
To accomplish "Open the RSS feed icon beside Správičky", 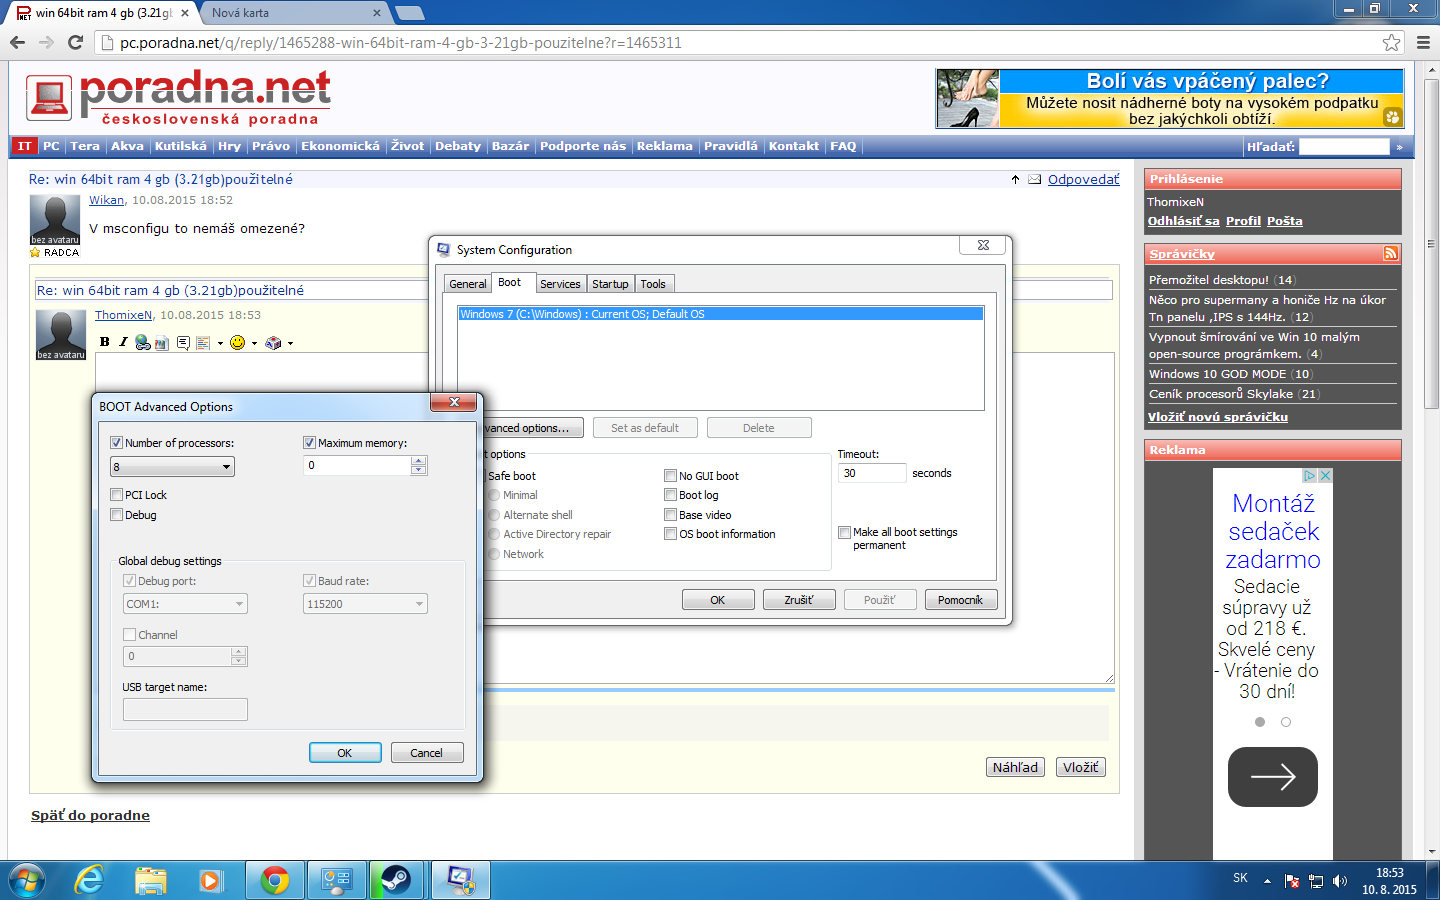I will click(x=1390, y=253).
